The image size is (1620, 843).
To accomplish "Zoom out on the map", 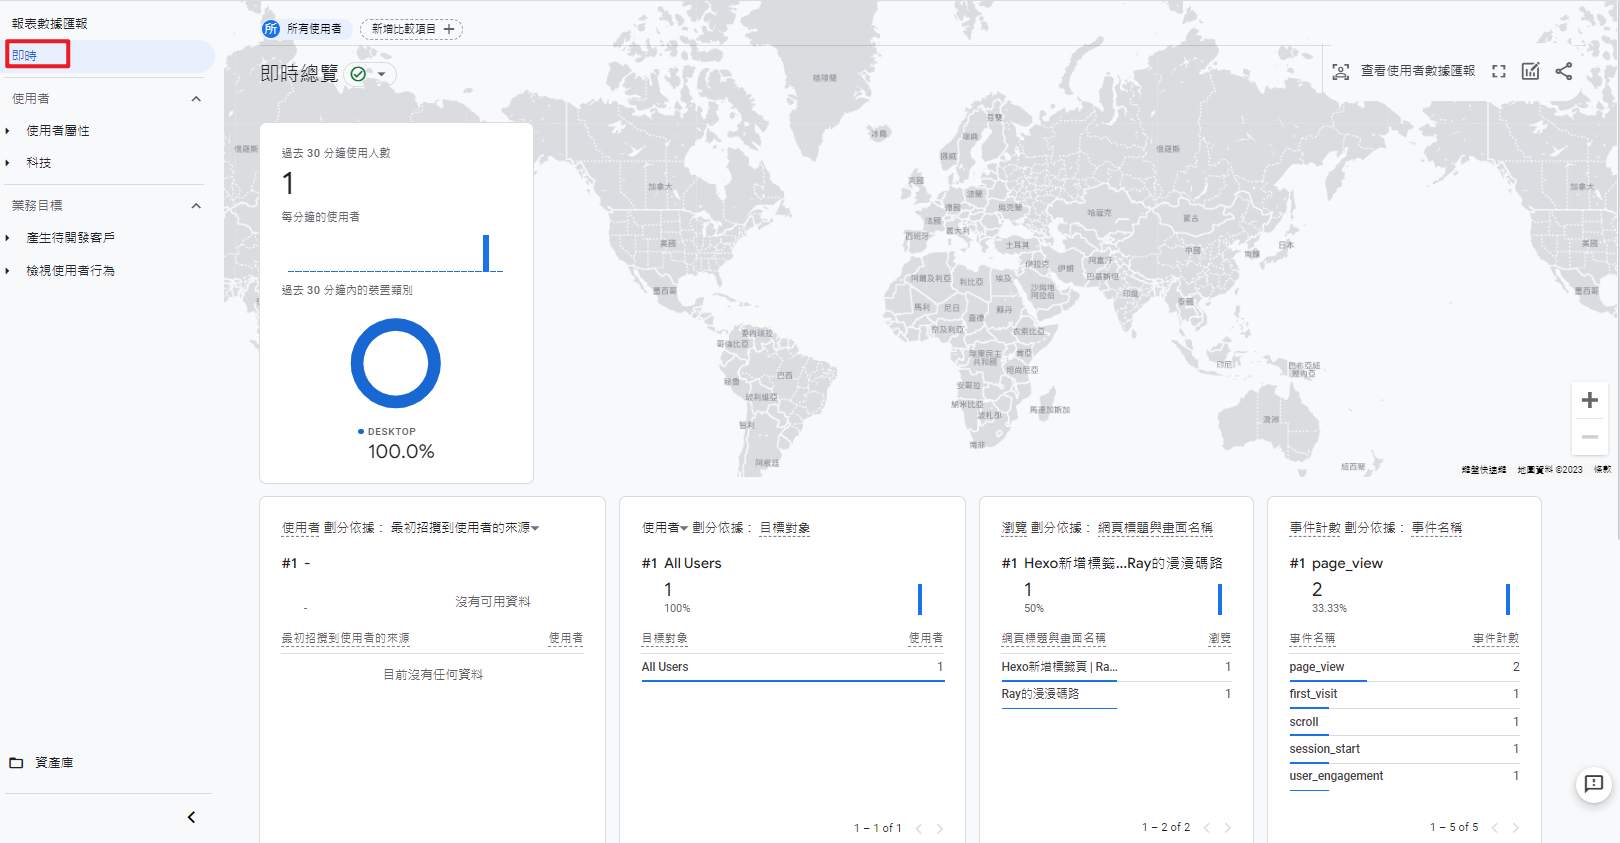I will (x=1590, y=437).
